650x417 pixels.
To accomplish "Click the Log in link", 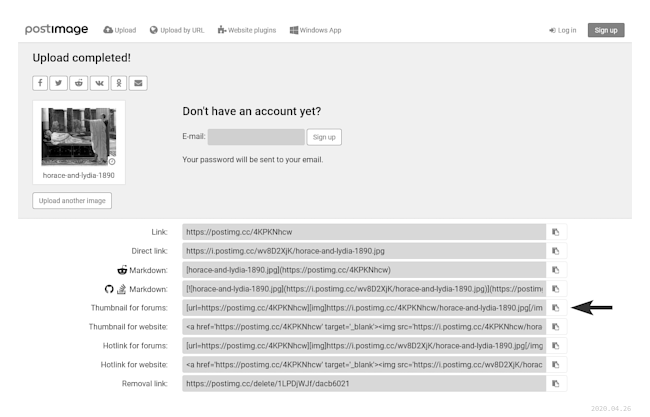I will pos(562,30).
